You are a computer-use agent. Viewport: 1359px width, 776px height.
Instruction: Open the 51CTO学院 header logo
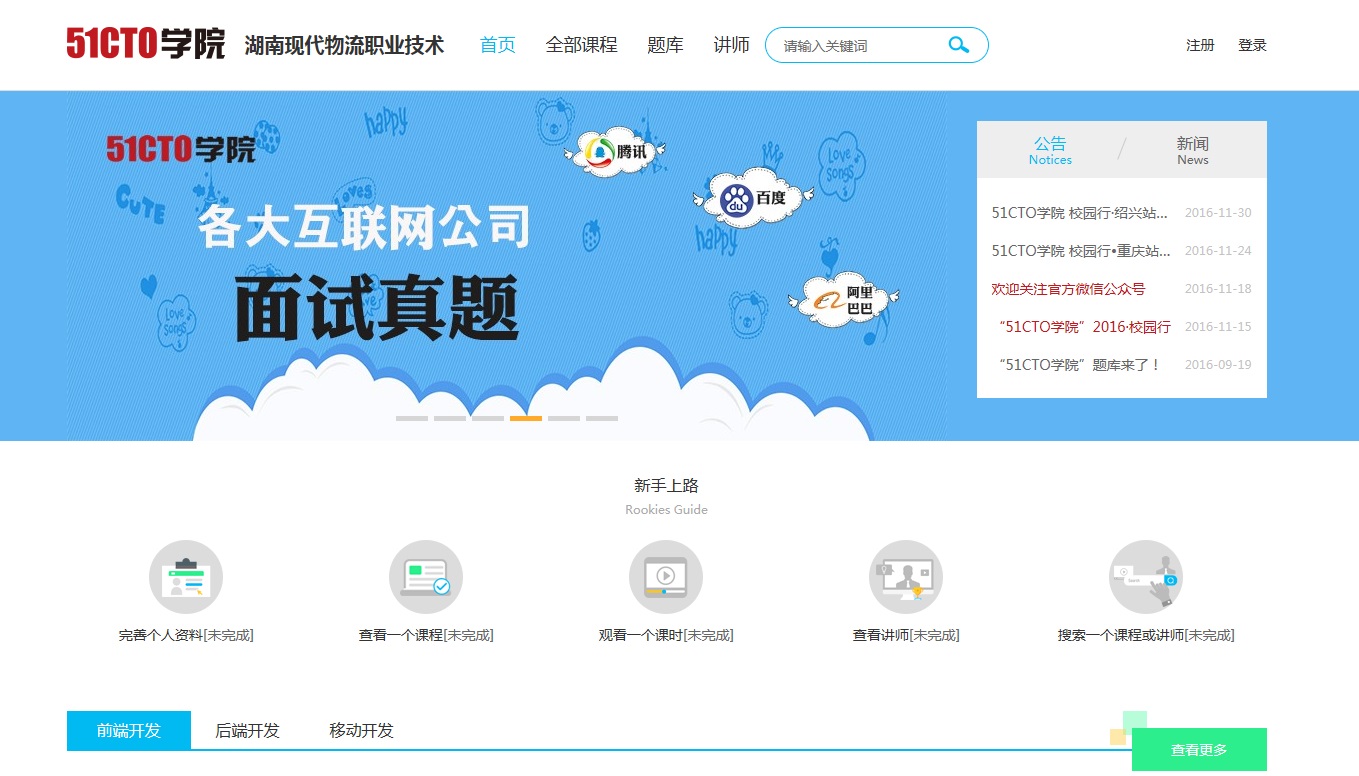click(146, 44)
